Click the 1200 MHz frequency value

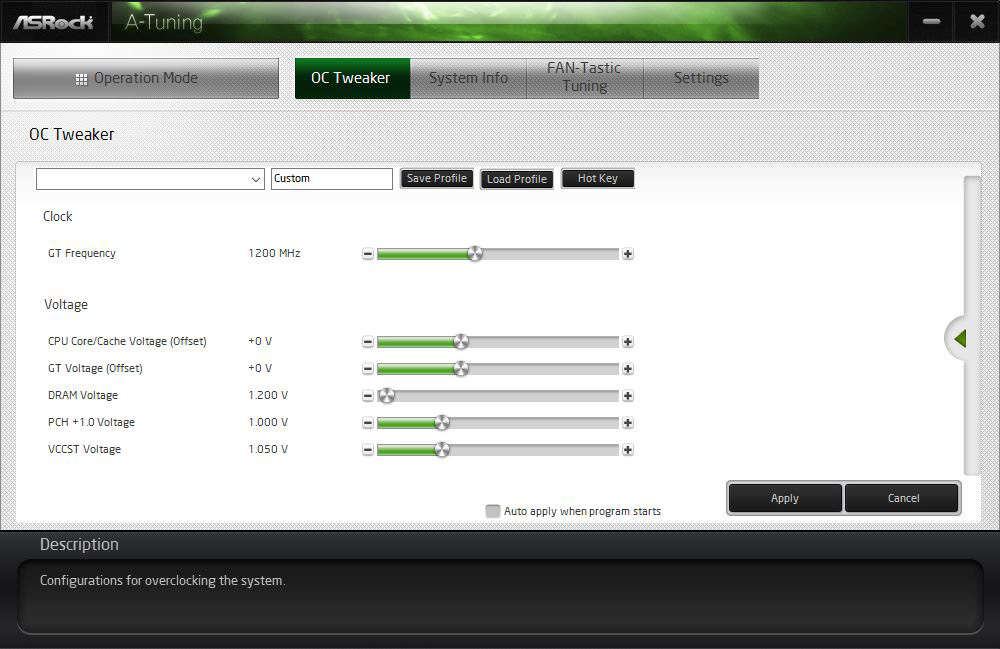coord(274,253)
